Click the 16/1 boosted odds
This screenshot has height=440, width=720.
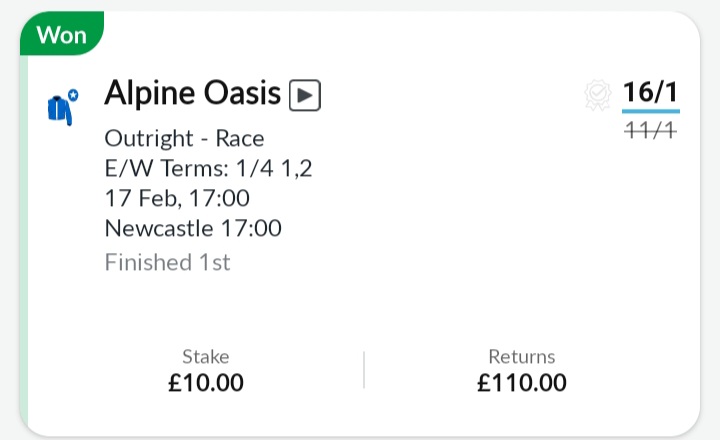[650, 92]
